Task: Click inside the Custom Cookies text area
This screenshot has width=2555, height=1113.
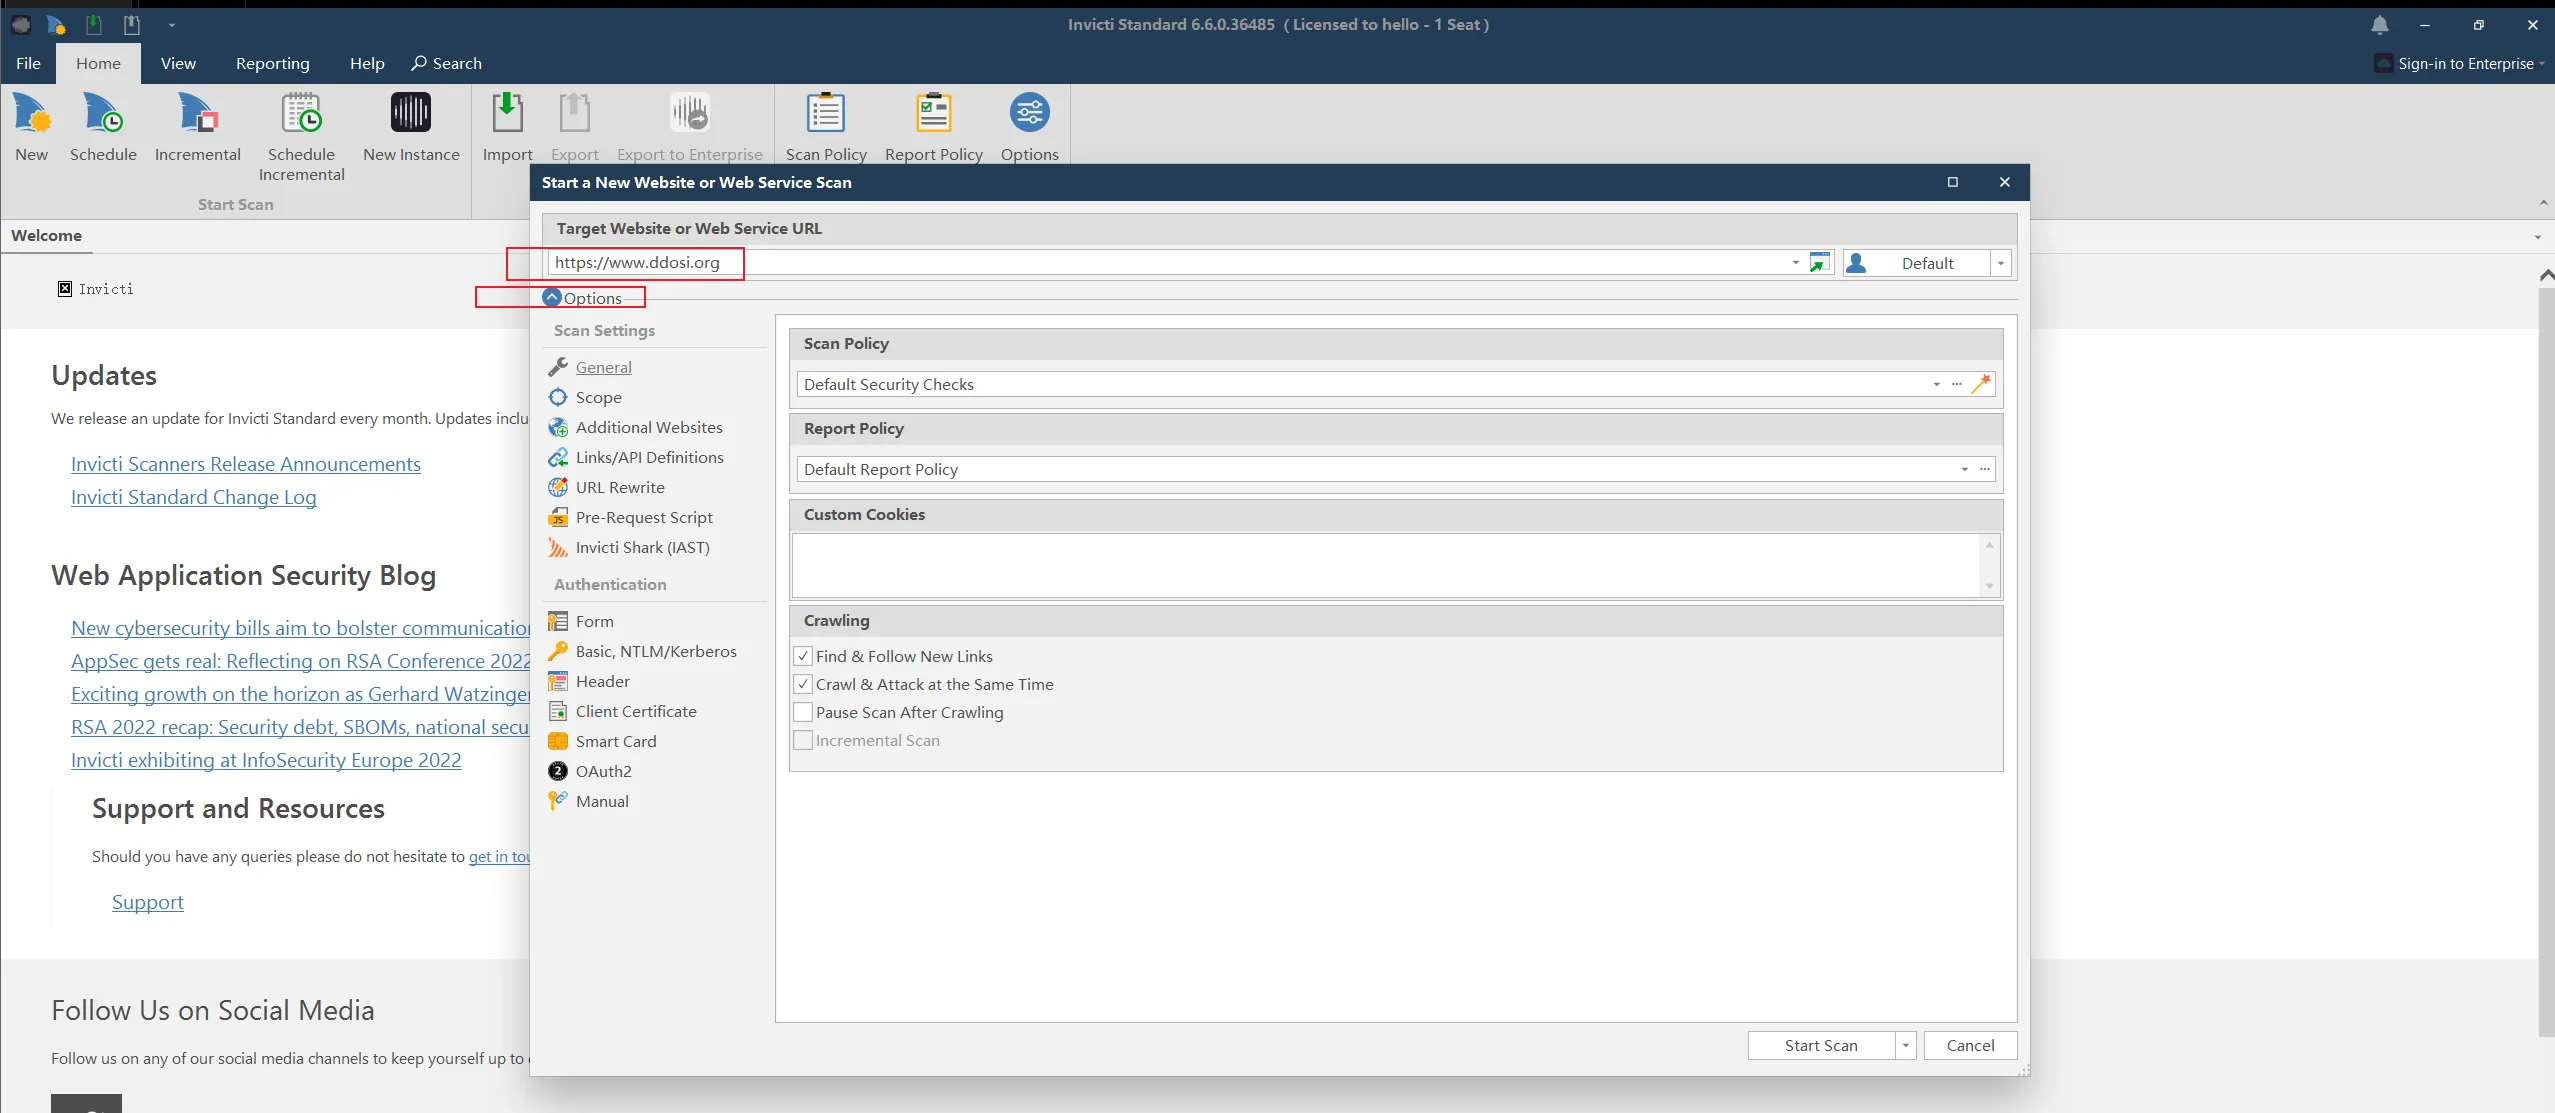Action: coord(1385,565)
